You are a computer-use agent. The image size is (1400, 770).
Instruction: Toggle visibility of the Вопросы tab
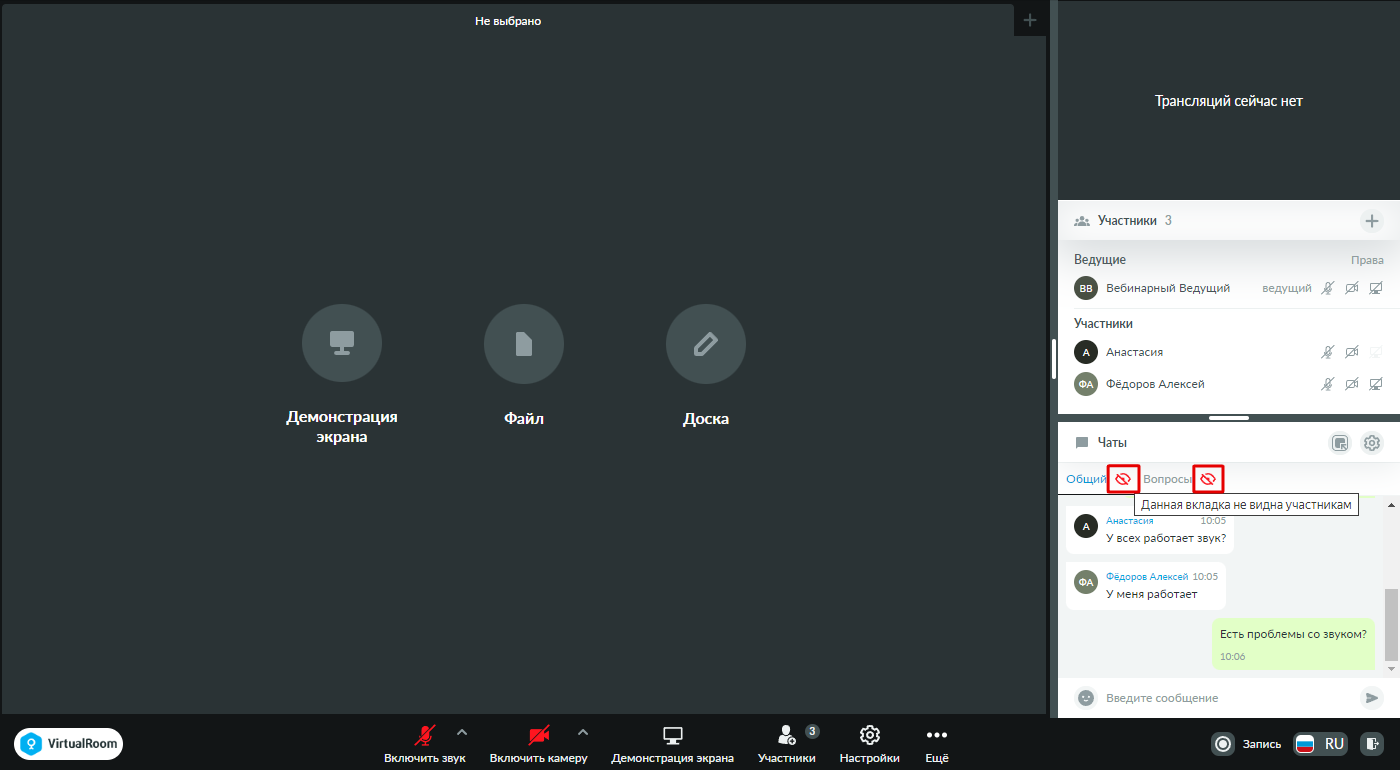1208,479
